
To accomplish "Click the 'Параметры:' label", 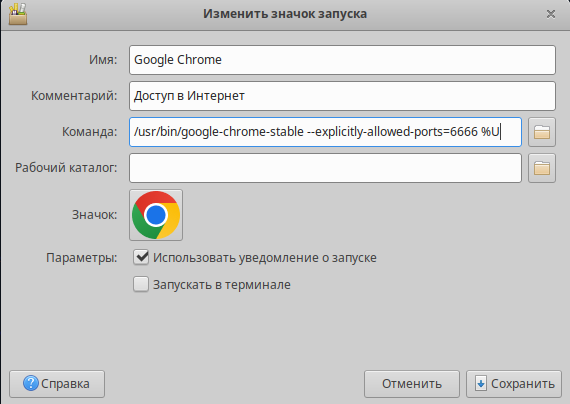I will point(82,258).
